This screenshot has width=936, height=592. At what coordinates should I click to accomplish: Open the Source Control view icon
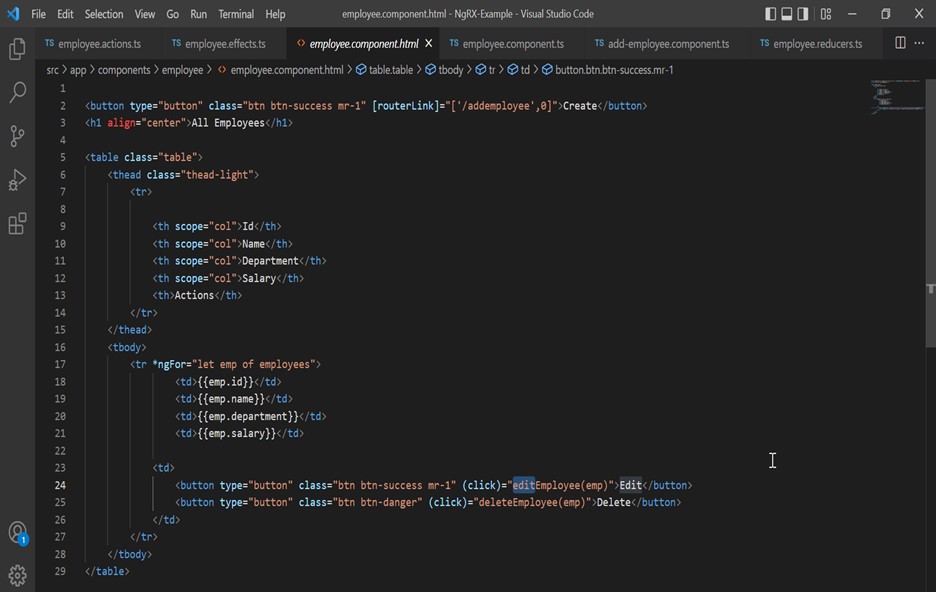pos(17,136)
